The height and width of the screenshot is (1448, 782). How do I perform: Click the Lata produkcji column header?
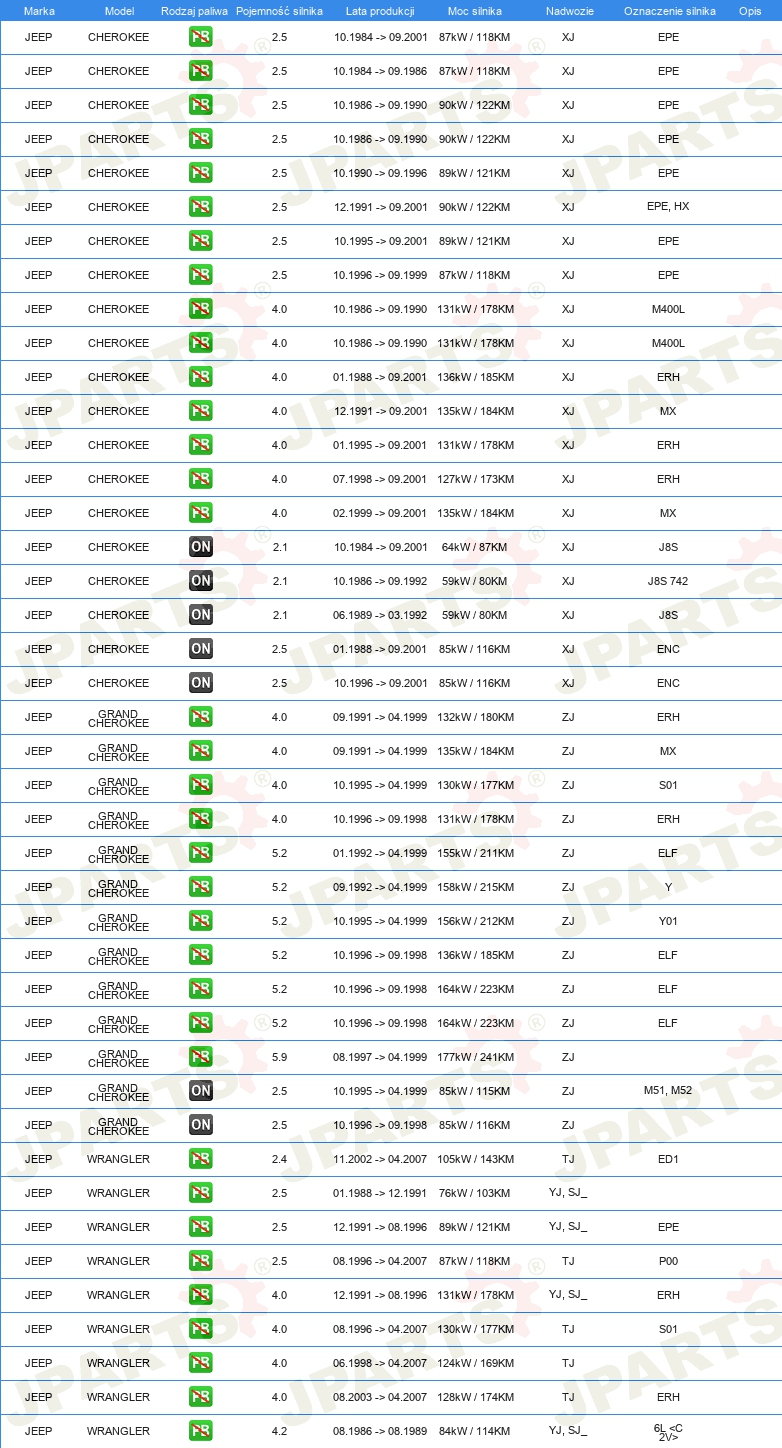[x=380, y=11]
